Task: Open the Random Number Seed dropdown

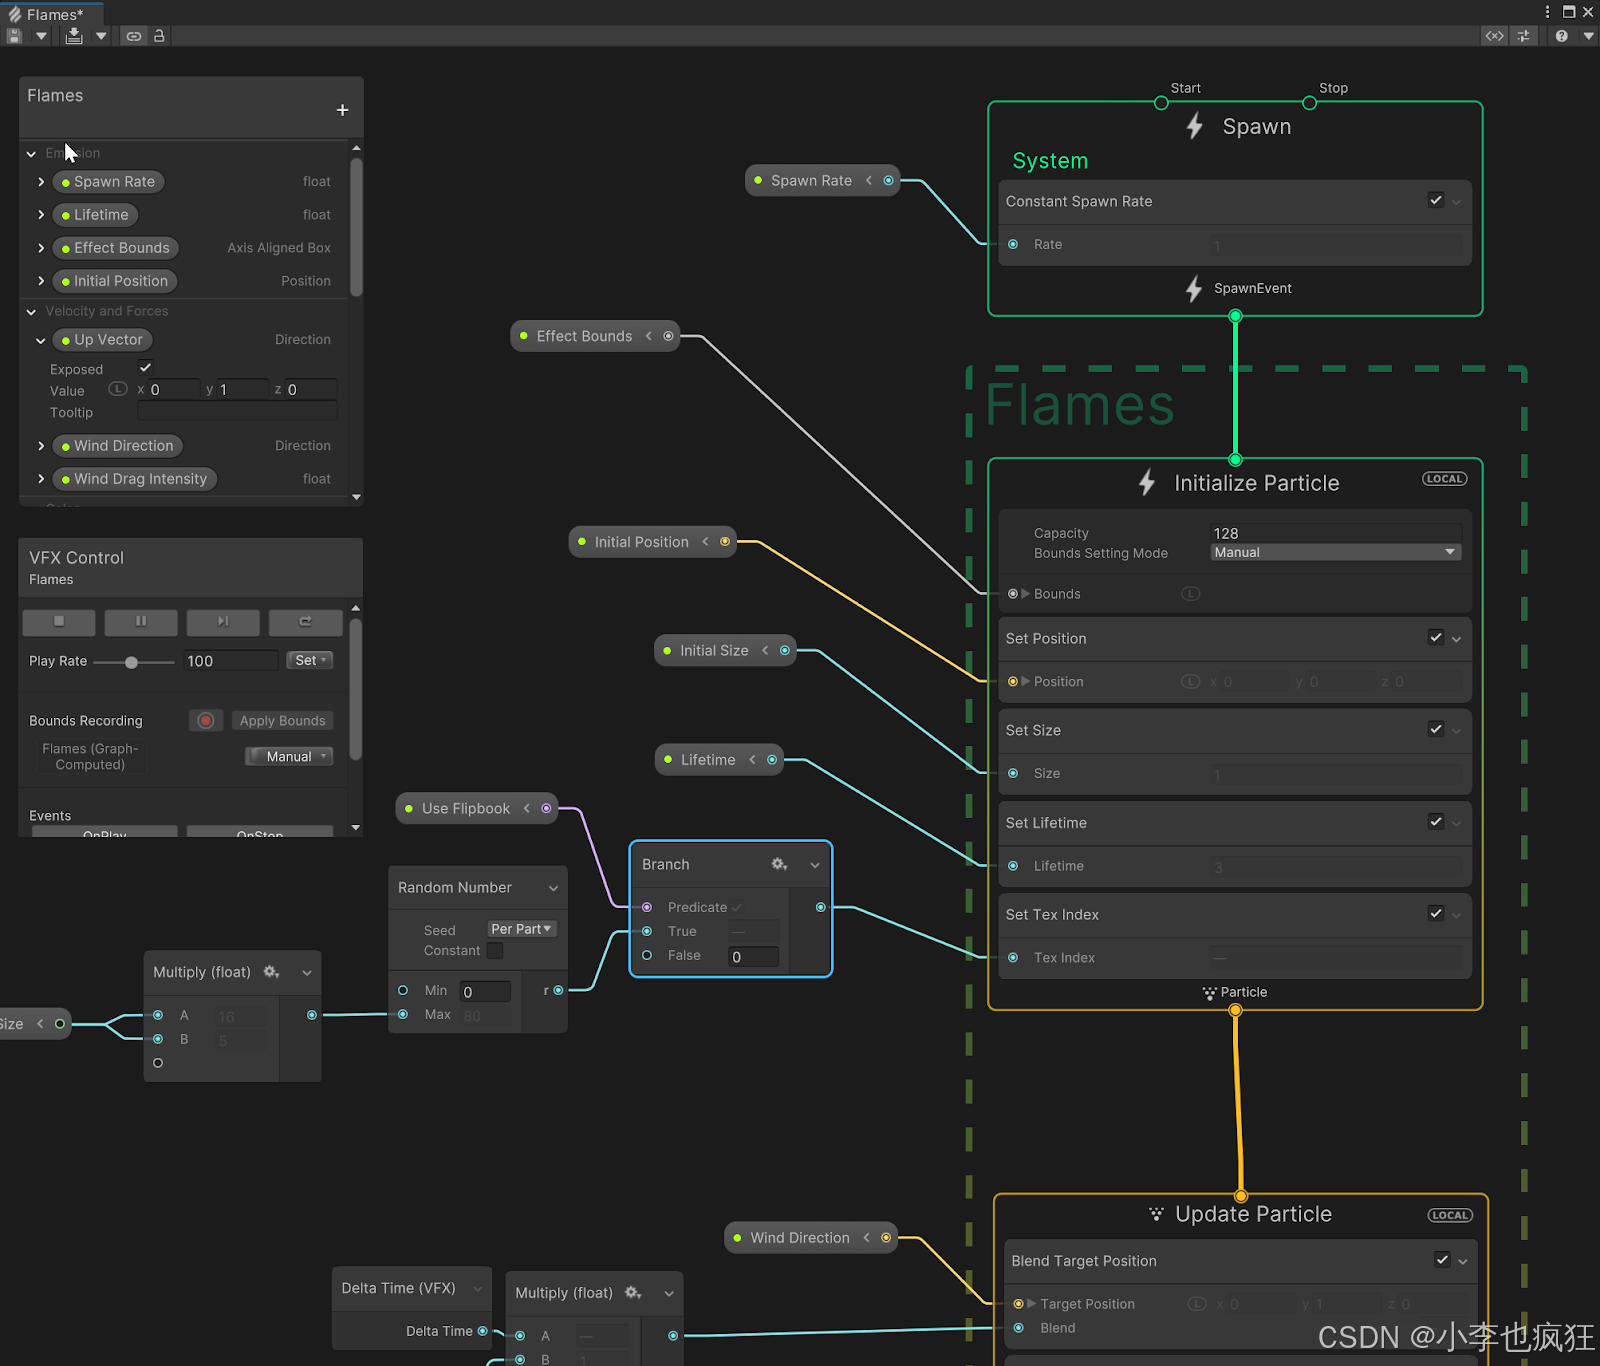Action: pyautogui.click(x=521, y=929)
